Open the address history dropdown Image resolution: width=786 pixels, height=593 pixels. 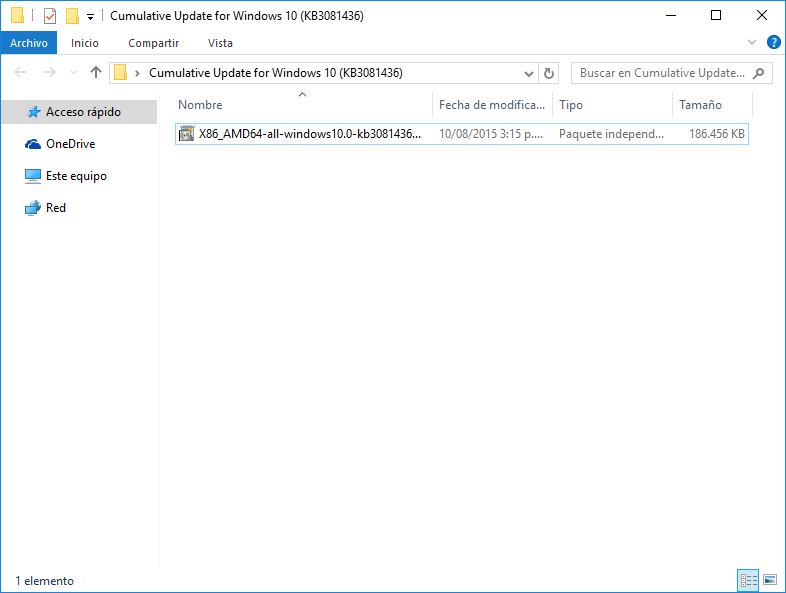(528, 73)
